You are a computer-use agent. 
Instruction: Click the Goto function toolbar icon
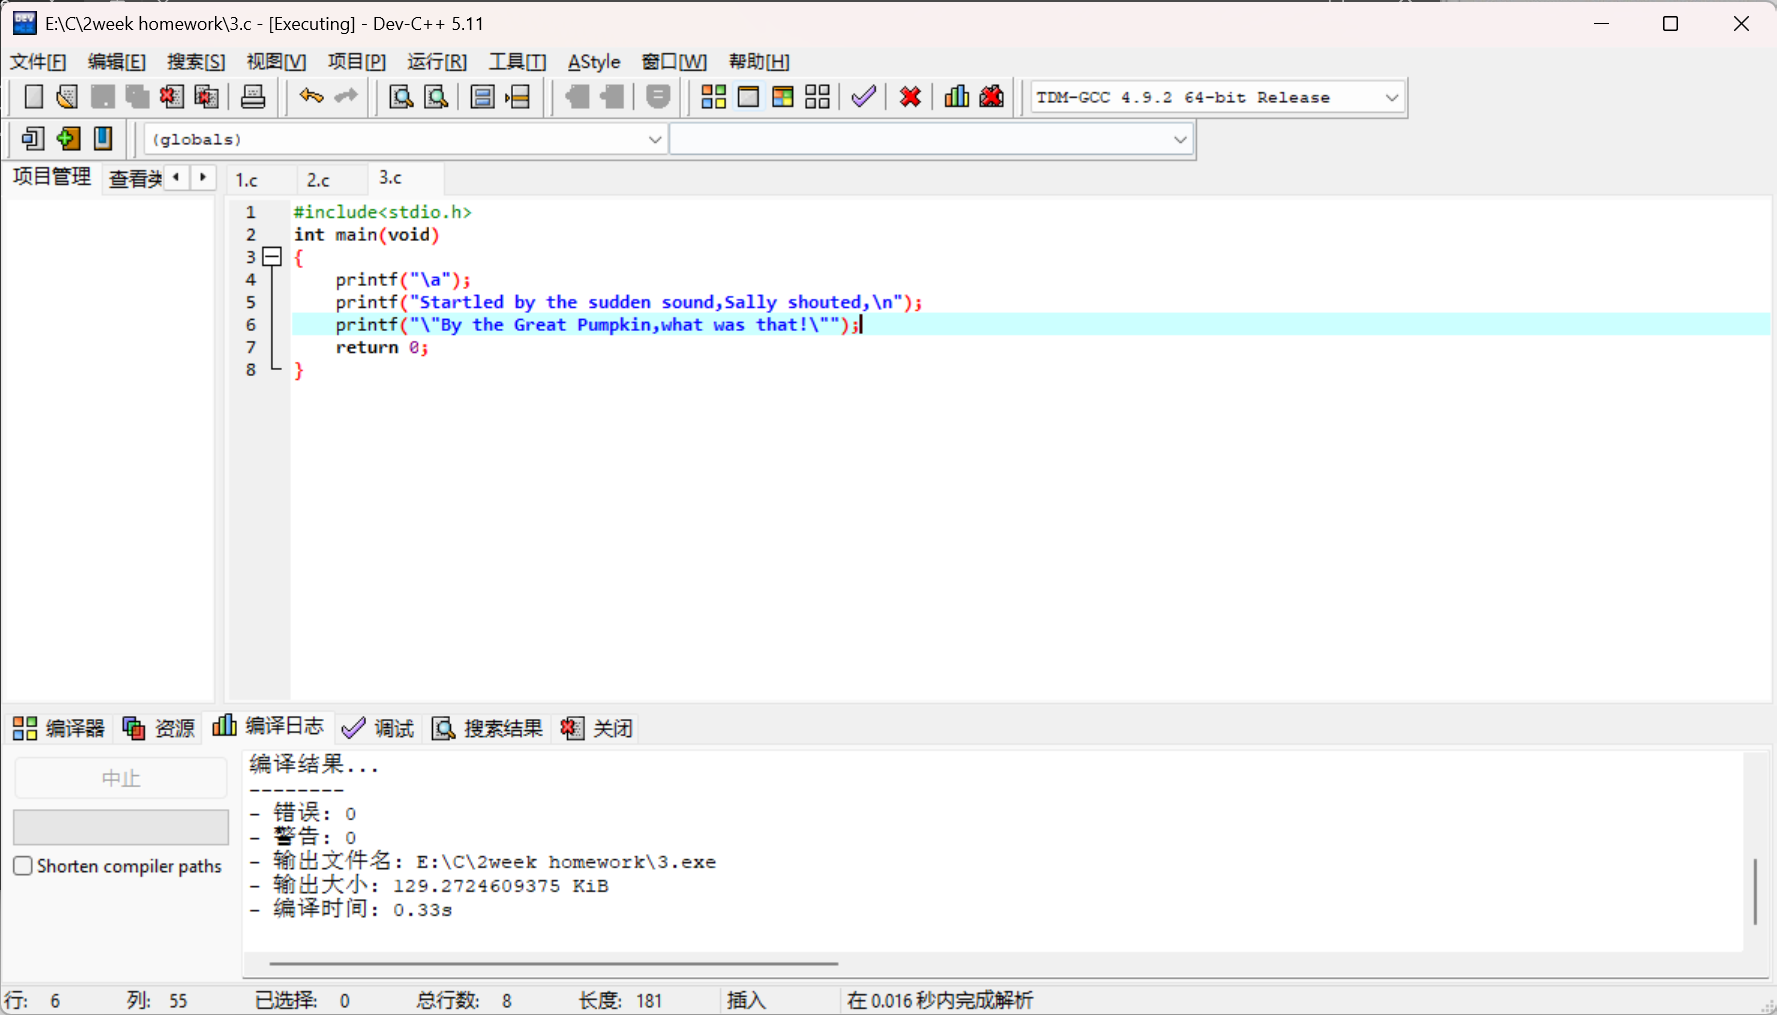tap(482, 97)
